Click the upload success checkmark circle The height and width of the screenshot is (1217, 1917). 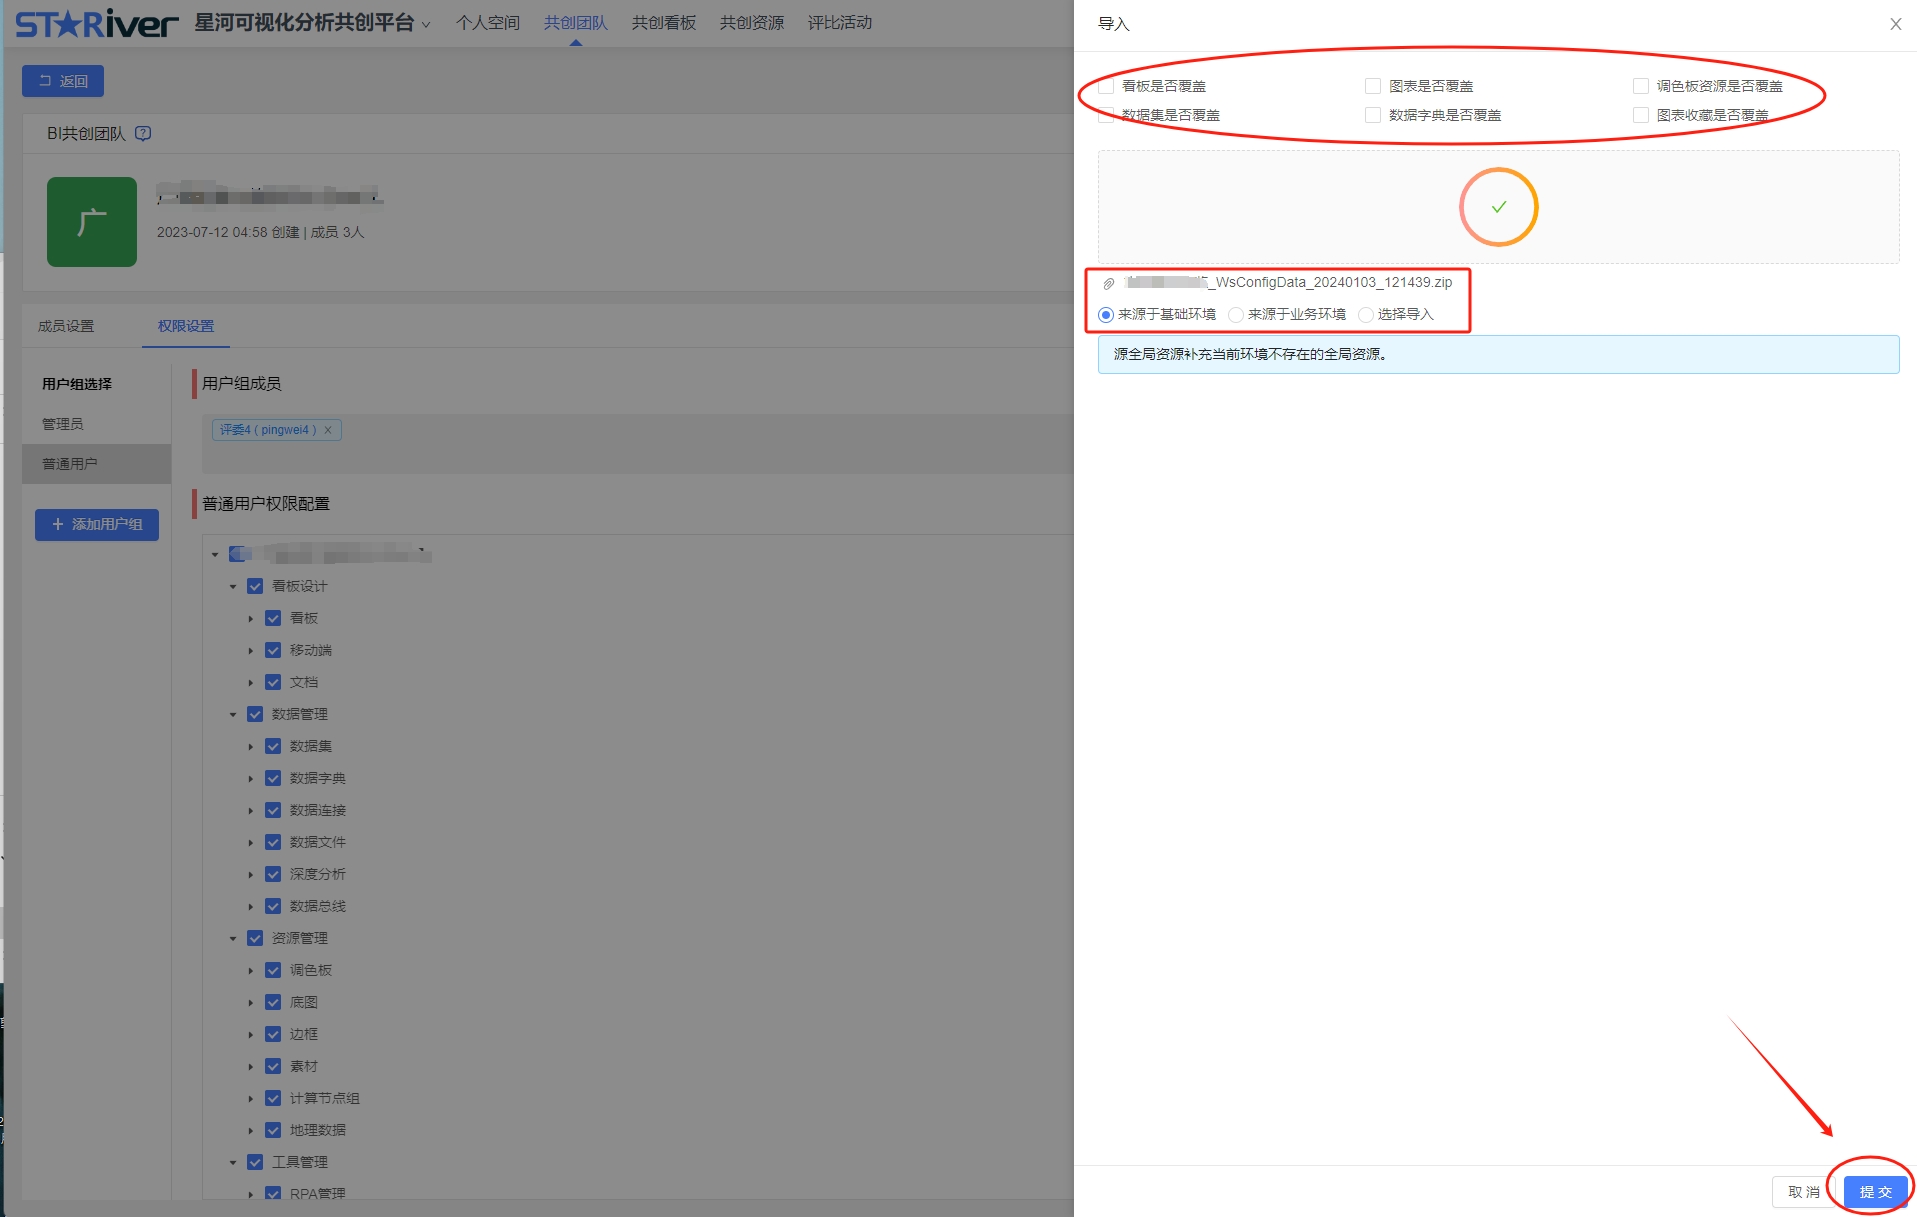tap(1497, 207)
